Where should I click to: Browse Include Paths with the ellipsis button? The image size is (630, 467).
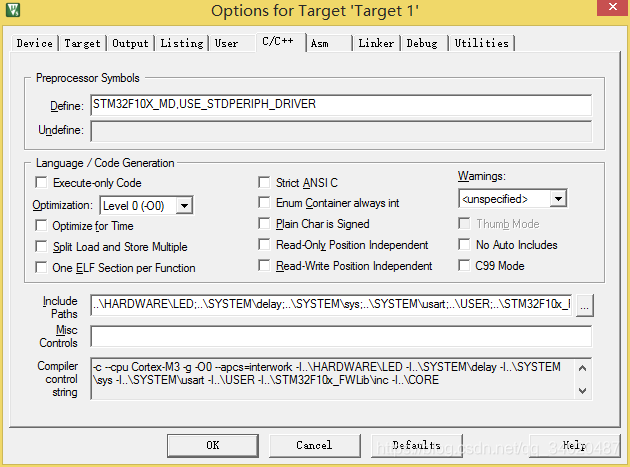(585, 304)
